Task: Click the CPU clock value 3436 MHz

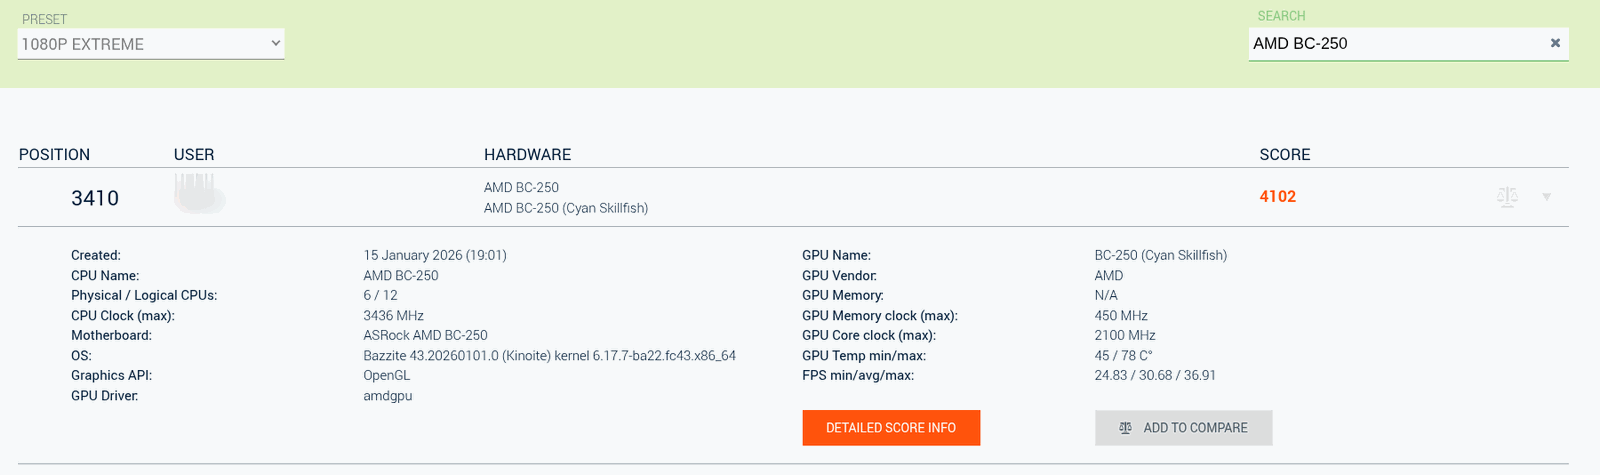Action: coord(394,315)
